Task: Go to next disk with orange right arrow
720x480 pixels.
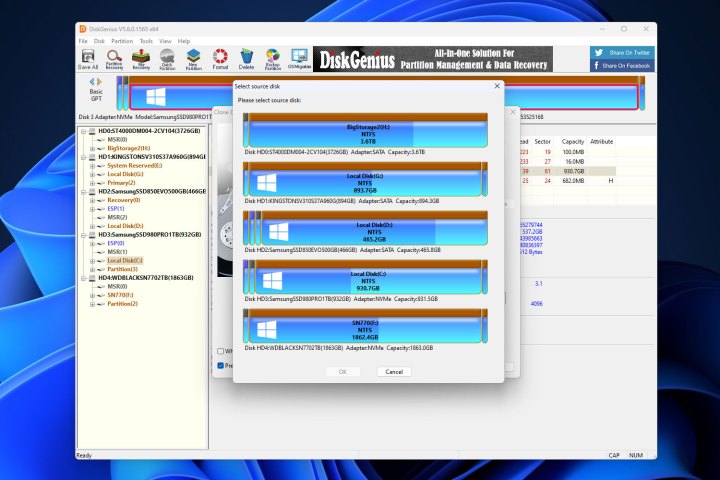Action: (99, 82)
